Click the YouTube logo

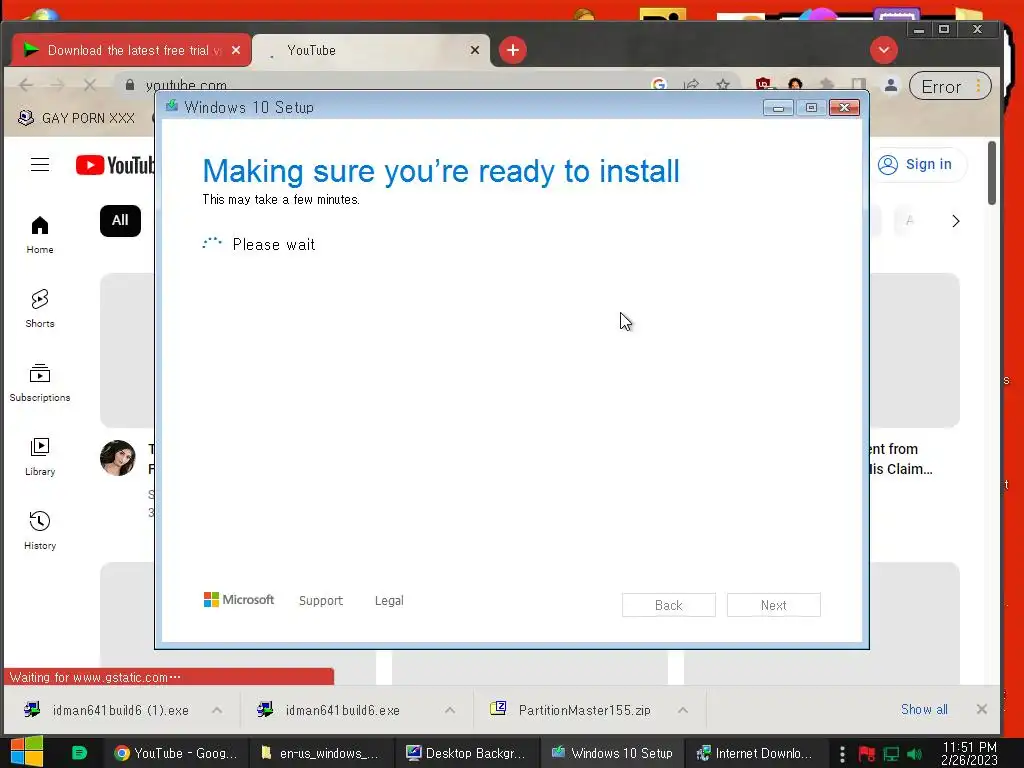[115, 165]
